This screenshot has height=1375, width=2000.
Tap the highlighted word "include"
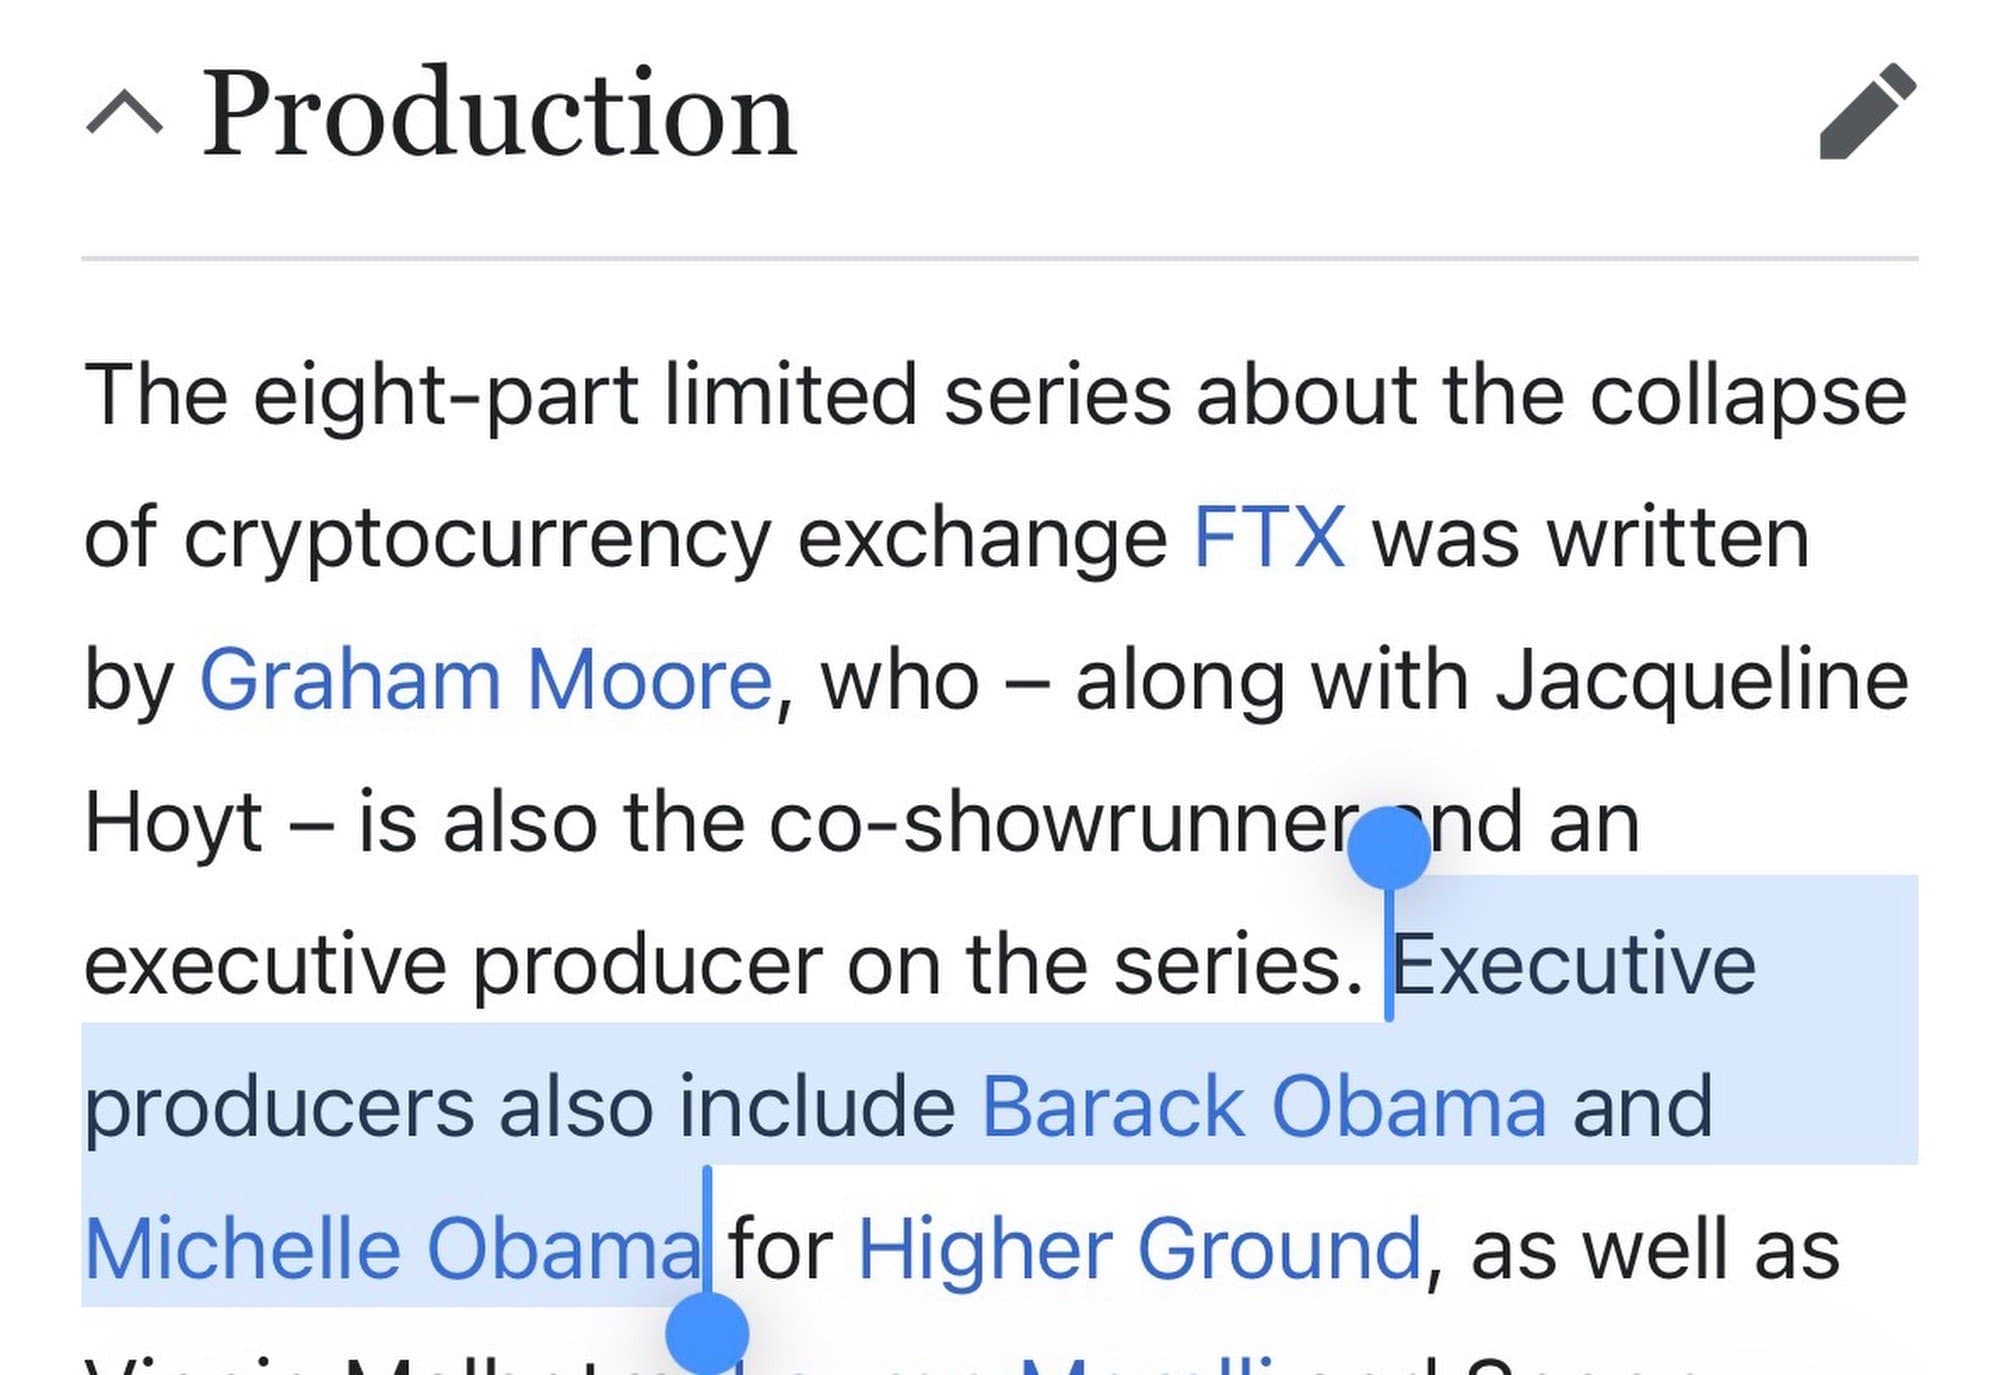pyautogui.click(x=817, y=1108)
